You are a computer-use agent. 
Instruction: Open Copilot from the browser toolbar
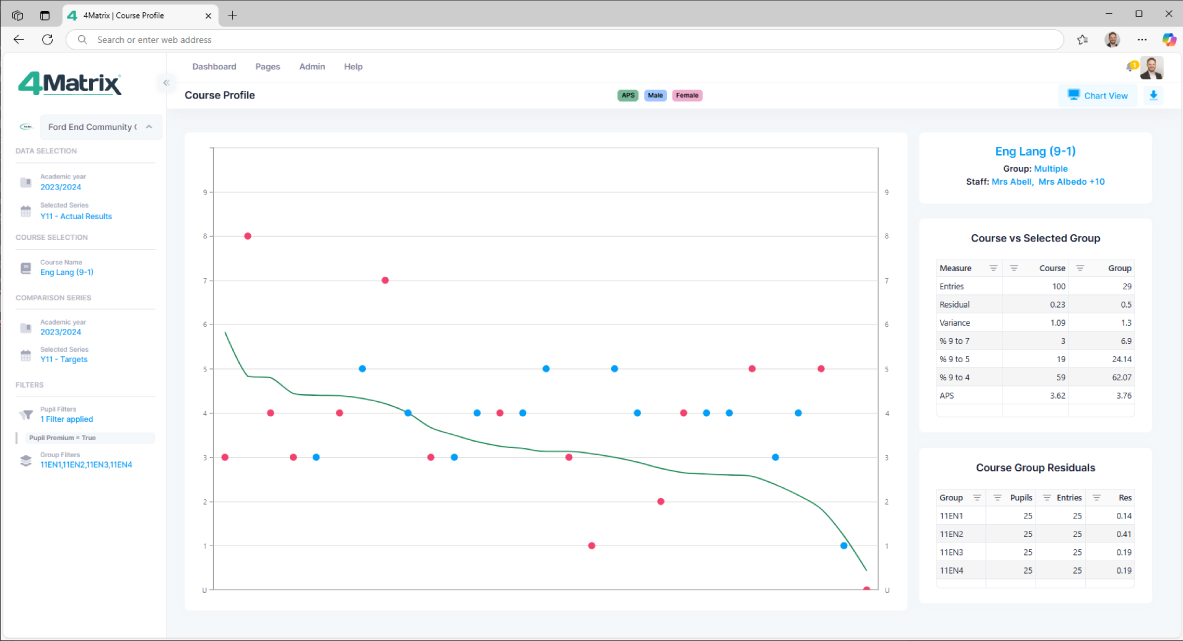tap(1168, 40)
